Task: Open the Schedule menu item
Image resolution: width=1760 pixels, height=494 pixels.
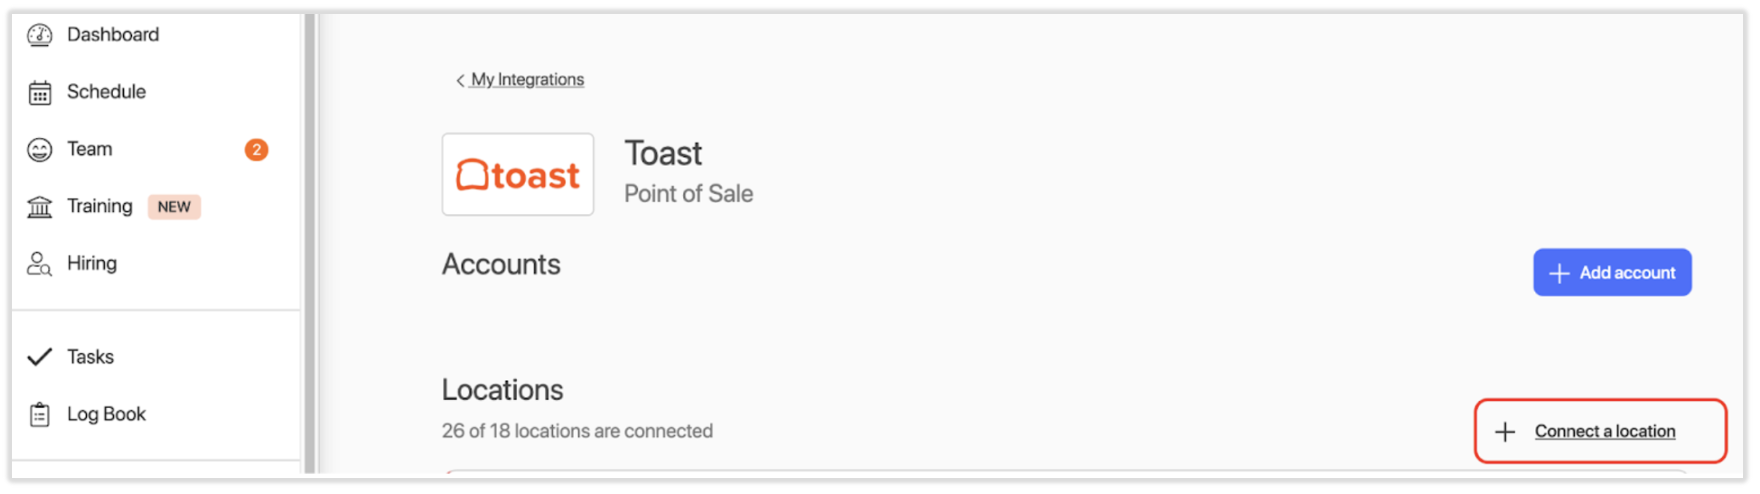Action: coord(106,92)
